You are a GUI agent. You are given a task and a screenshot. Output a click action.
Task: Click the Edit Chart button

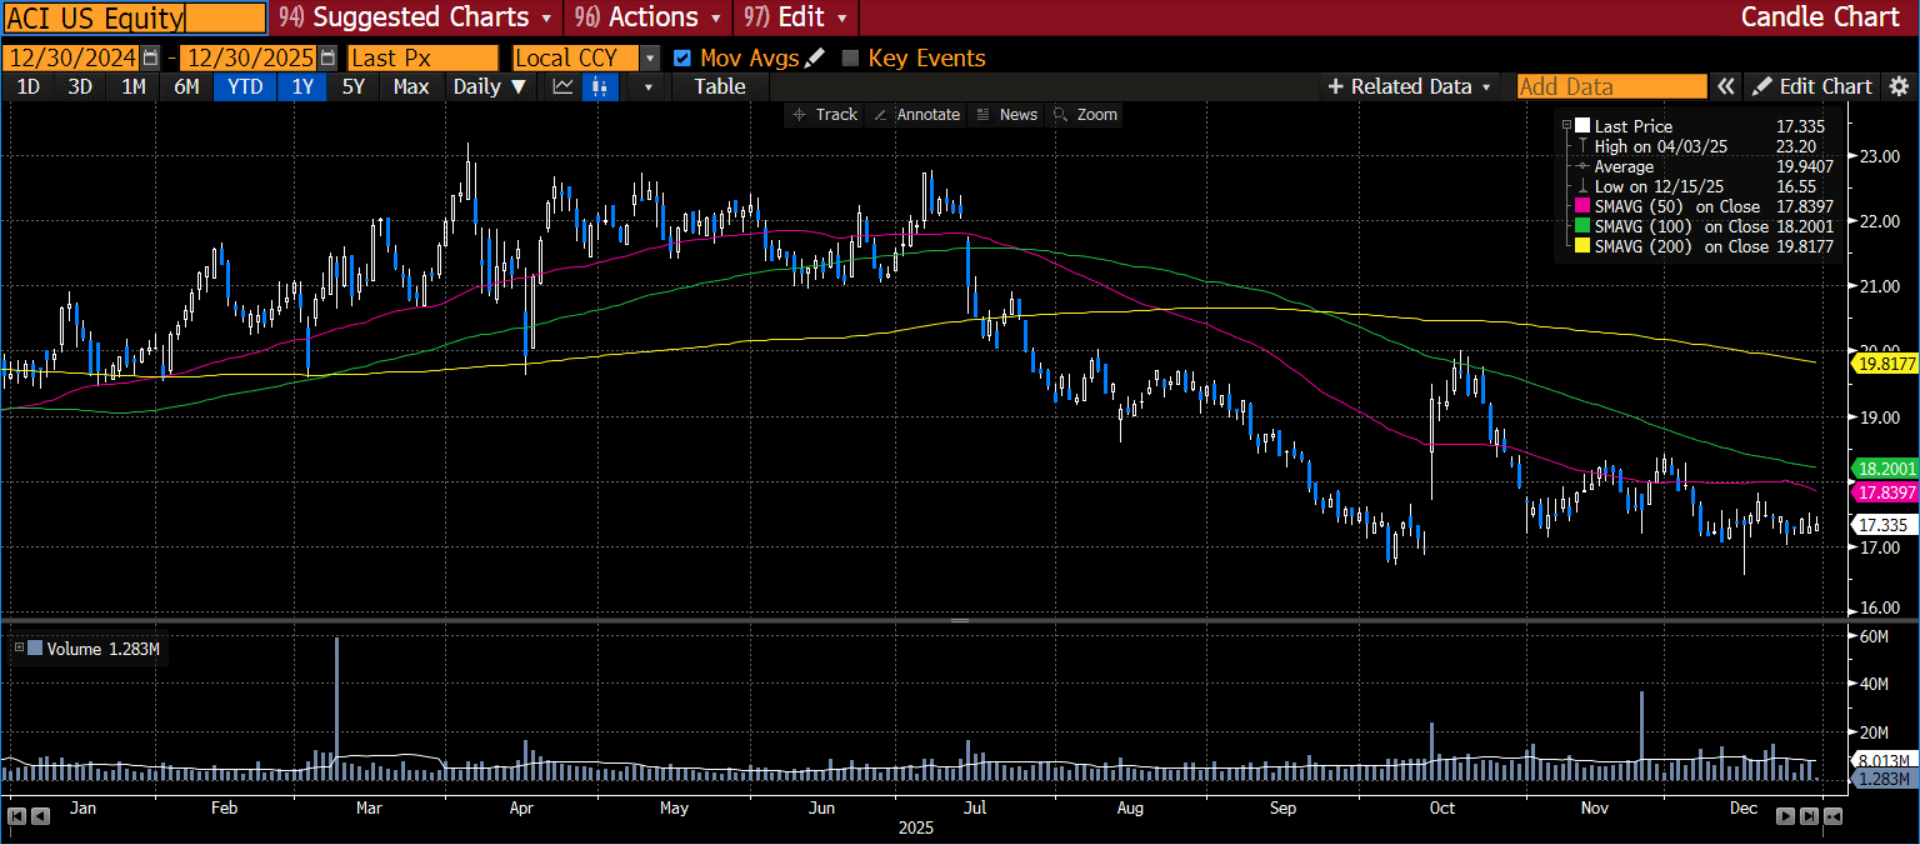click(1813, 87)
